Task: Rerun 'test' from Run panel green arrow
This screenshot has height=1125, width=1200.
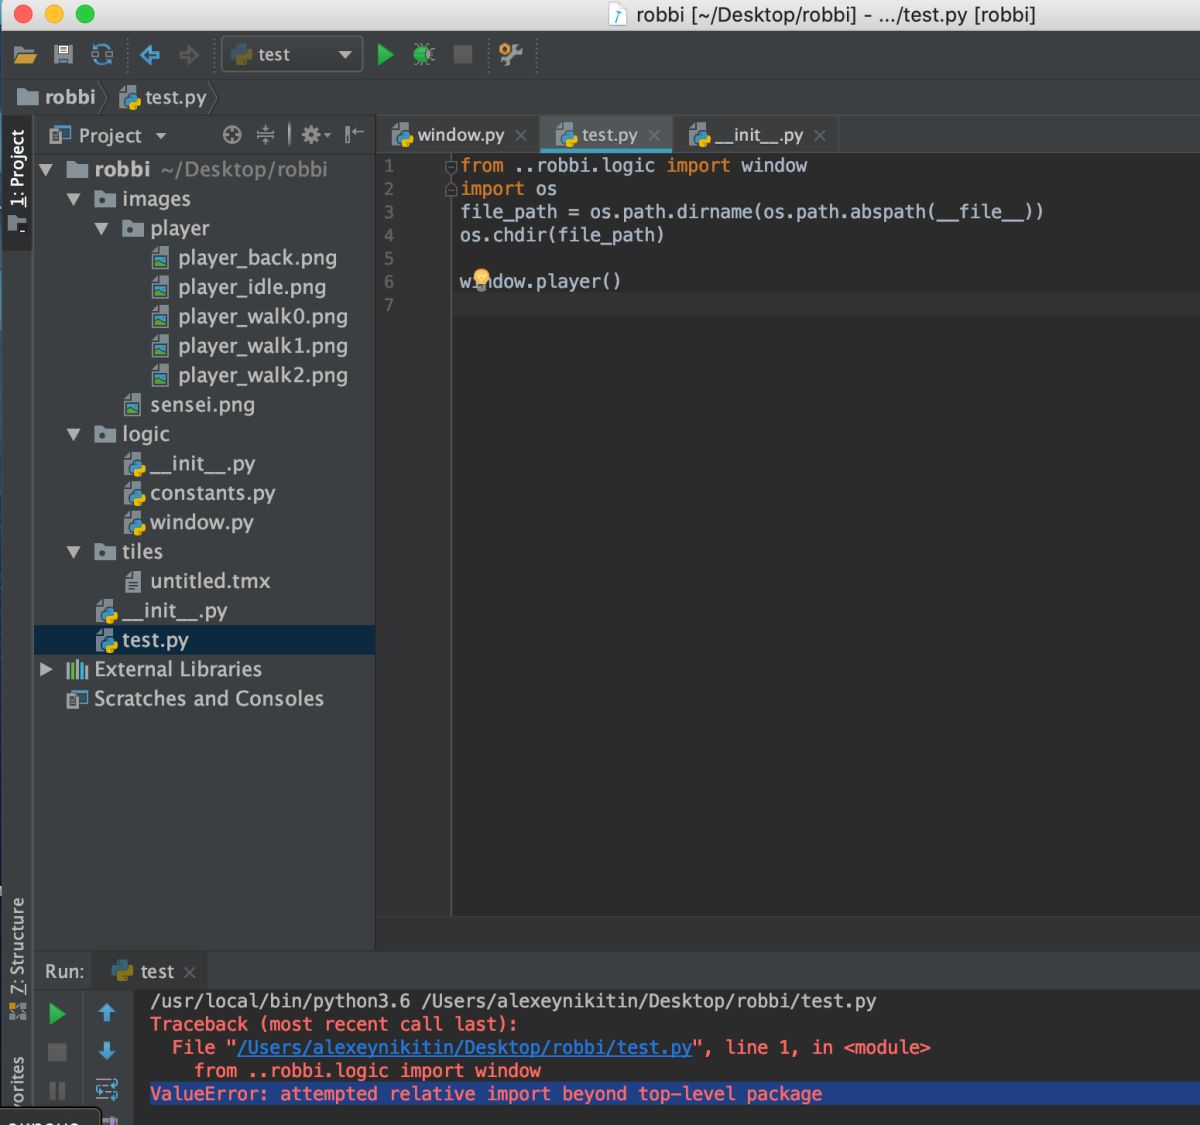Action: click(57, 1014)
